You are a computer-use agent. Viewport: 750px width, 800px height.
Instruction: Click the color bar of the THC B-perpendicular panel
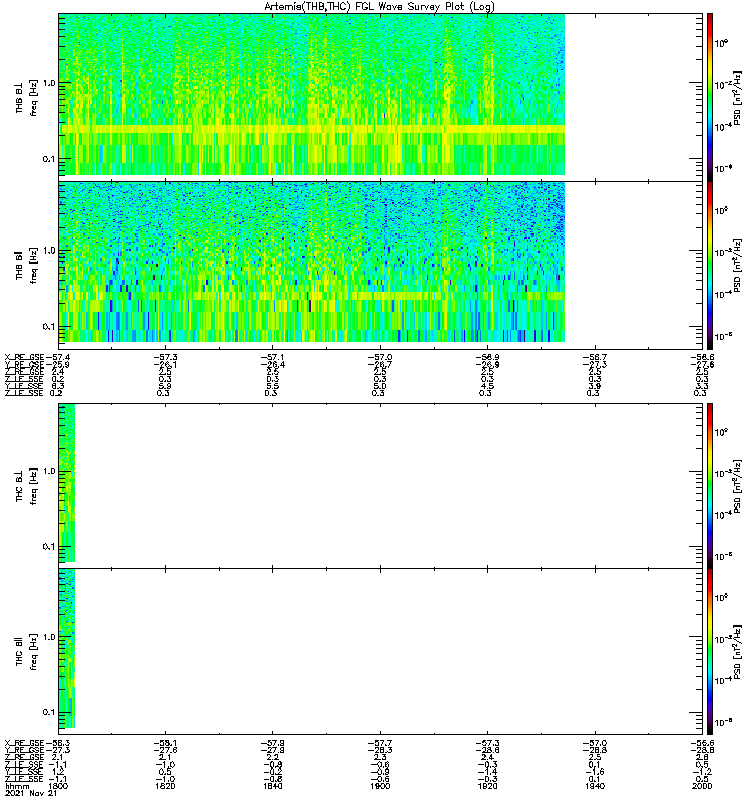point(710,485)
